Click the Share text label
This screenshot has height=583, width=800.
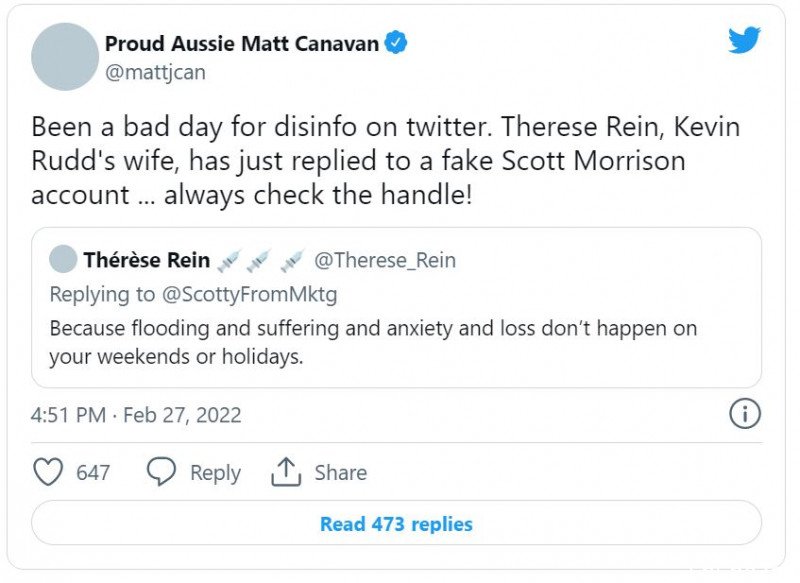click(340, 472)
